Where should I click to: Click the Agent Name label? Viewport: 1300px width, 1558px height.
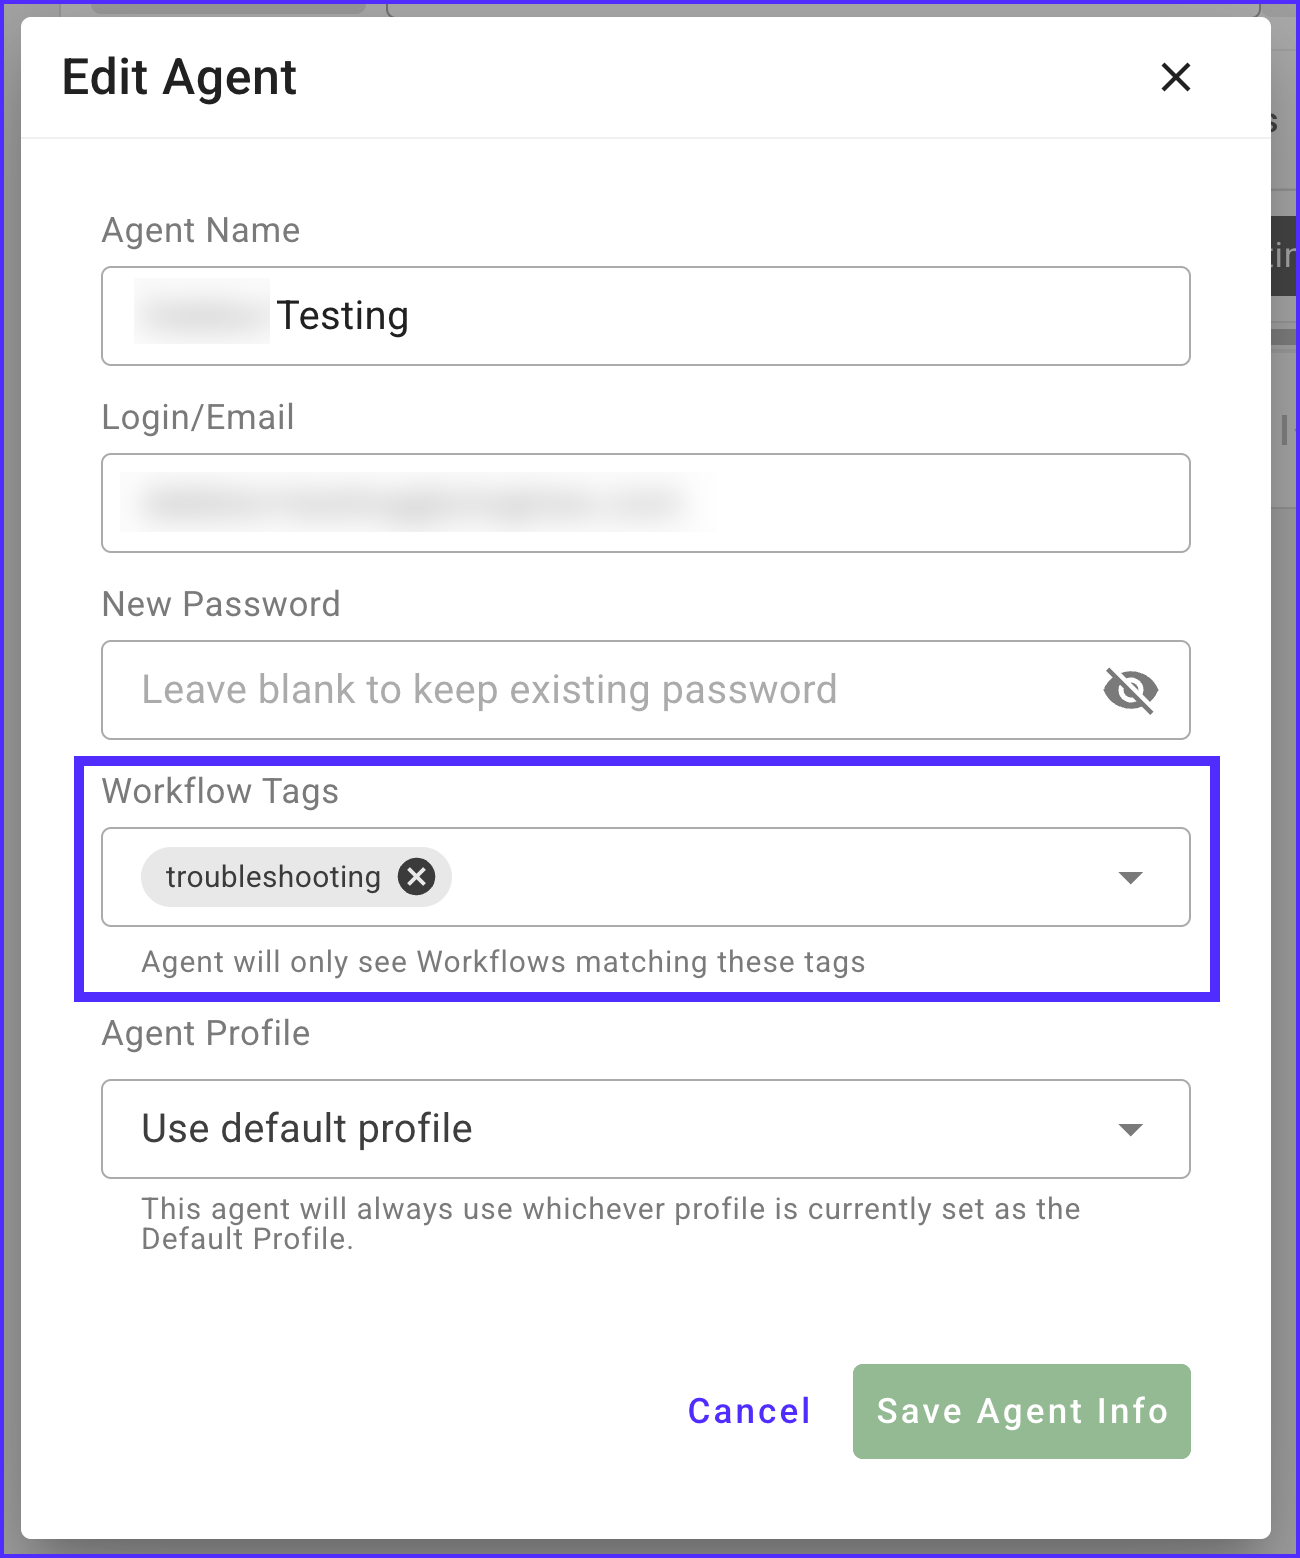201,230
